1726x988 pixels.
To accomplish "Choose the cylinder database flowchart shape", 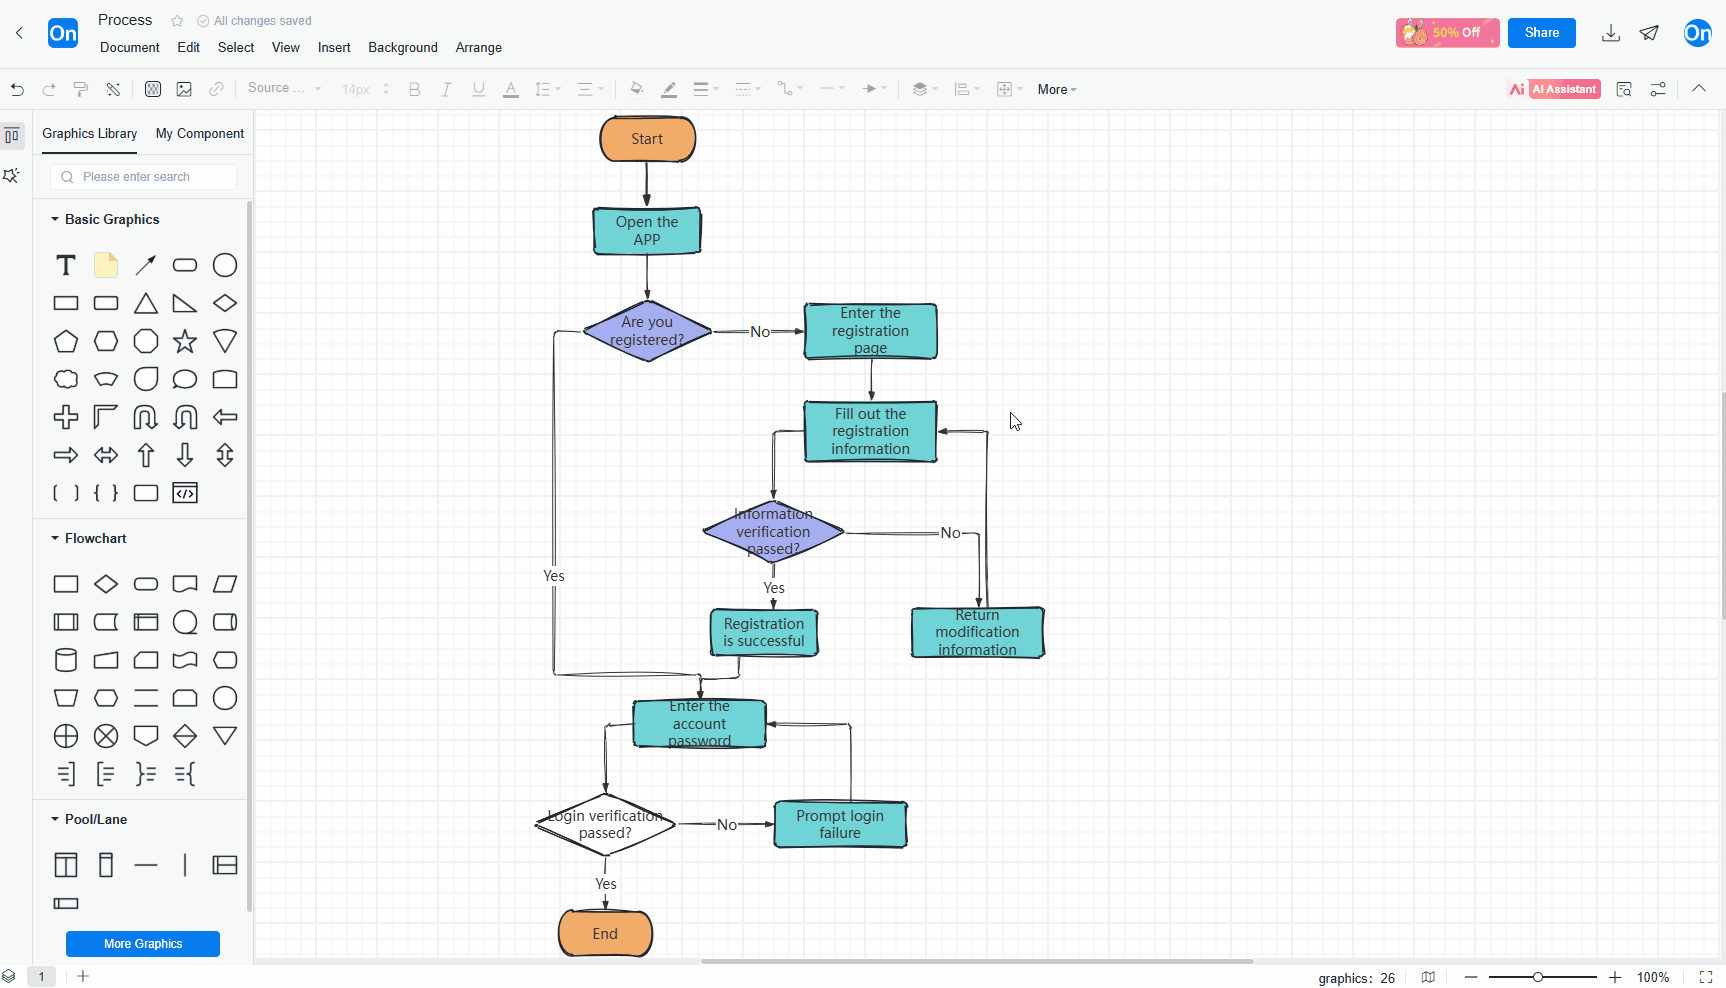I will [66, 660].
